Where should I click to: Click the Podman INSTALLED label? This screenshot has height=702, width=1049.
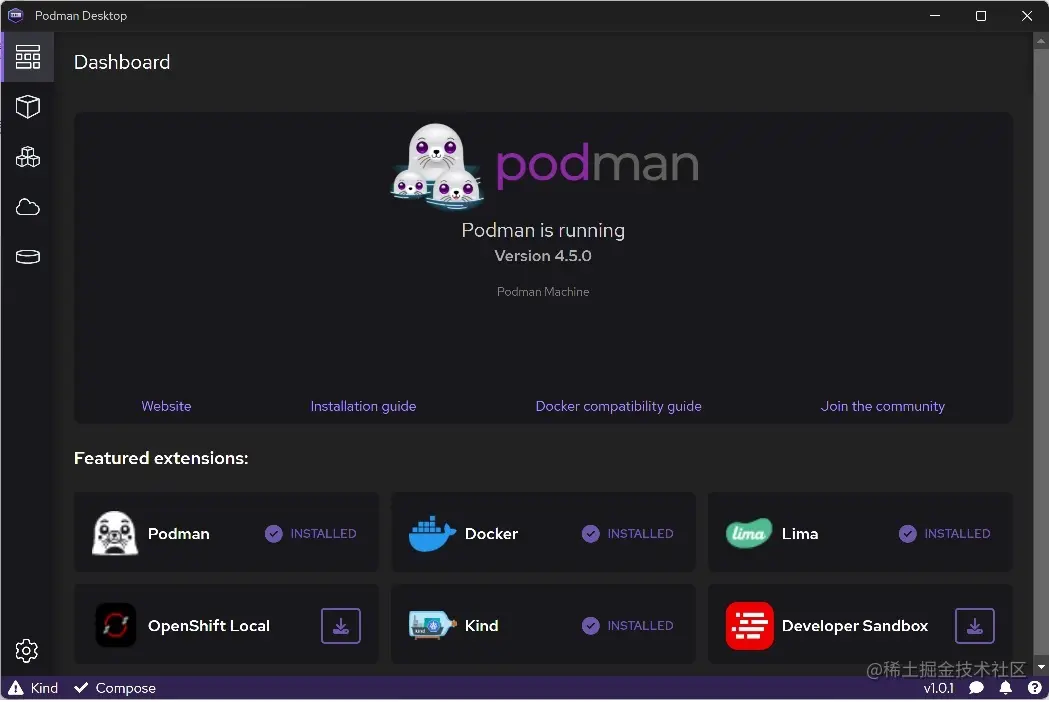click(x=323, y=534)
